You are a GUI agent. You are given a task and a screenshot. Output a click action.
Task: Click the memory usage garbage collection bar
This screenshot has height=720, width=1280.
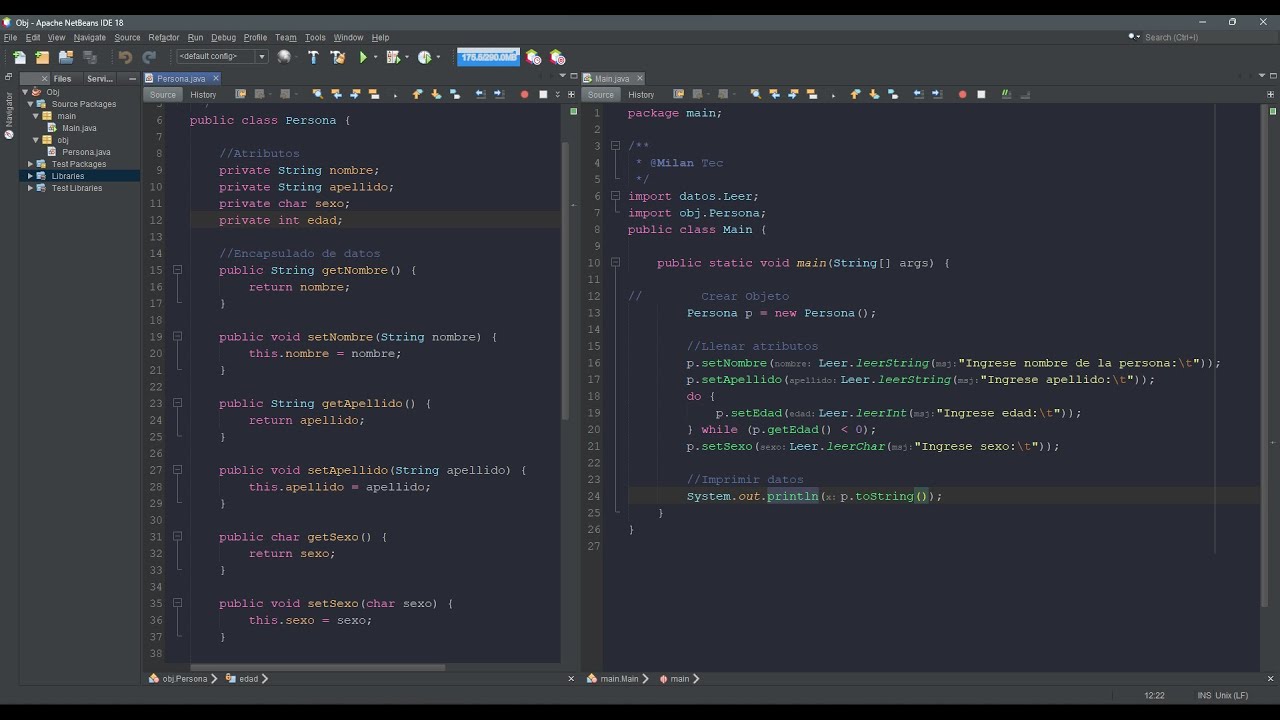click(x=488, y=57)
